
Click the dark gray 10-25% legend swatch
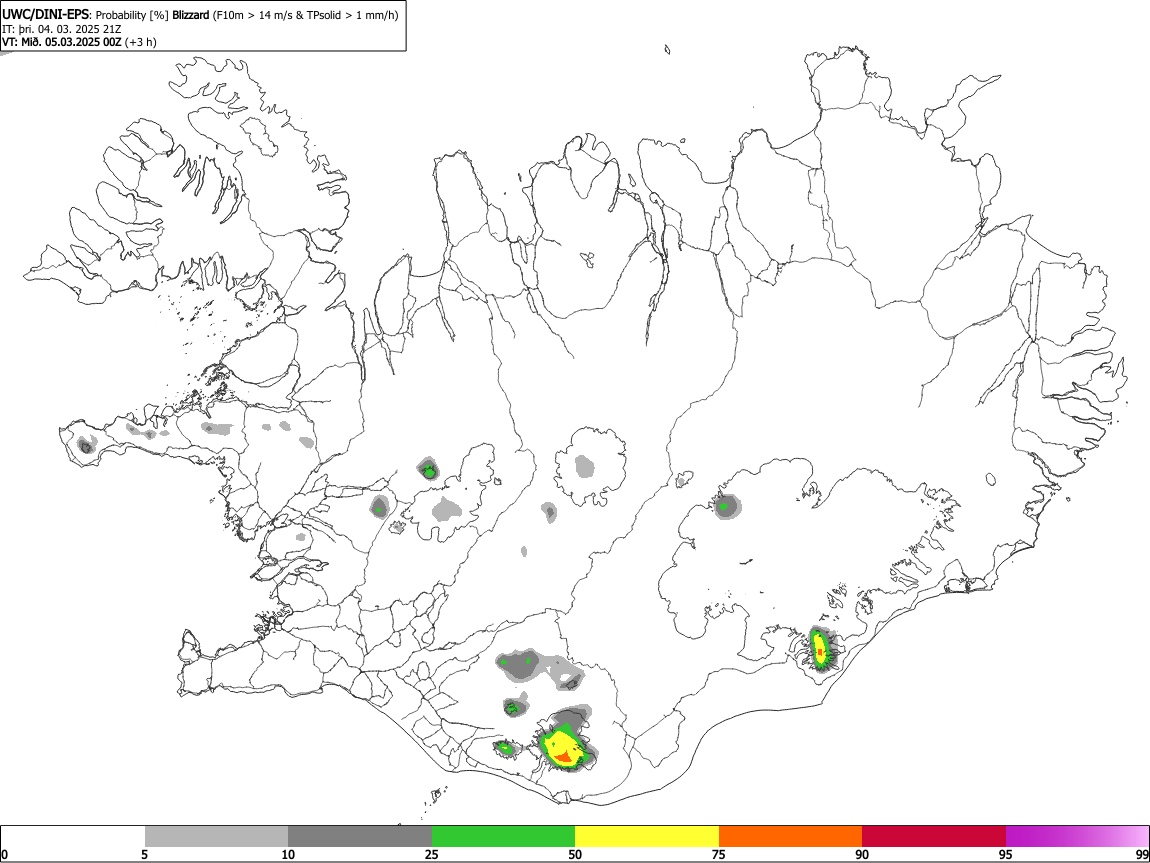click(x=360, y=836)
